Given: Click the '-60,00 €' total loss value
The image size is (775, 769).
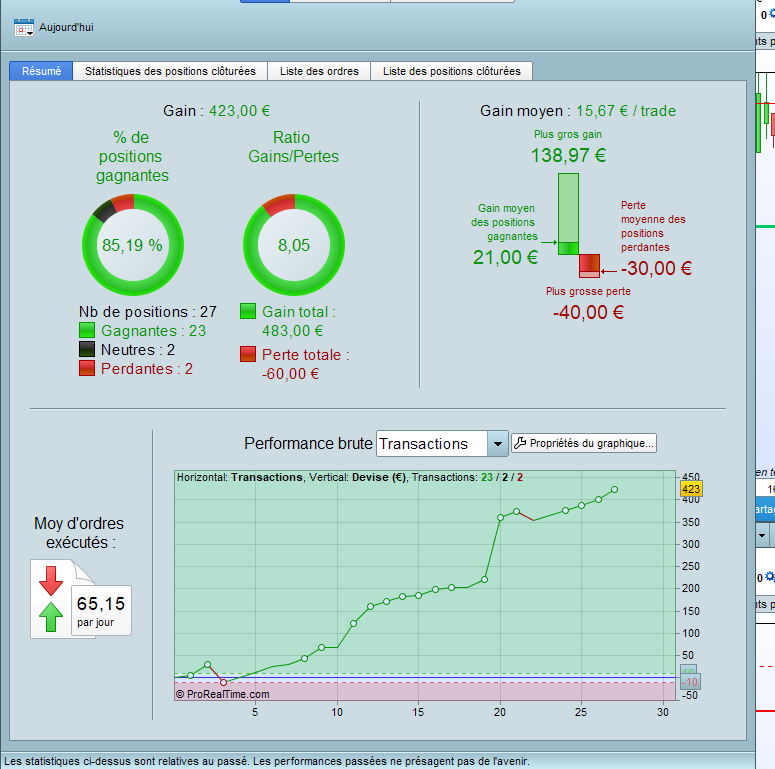Looking at the screenshot, I should (291, 374).
